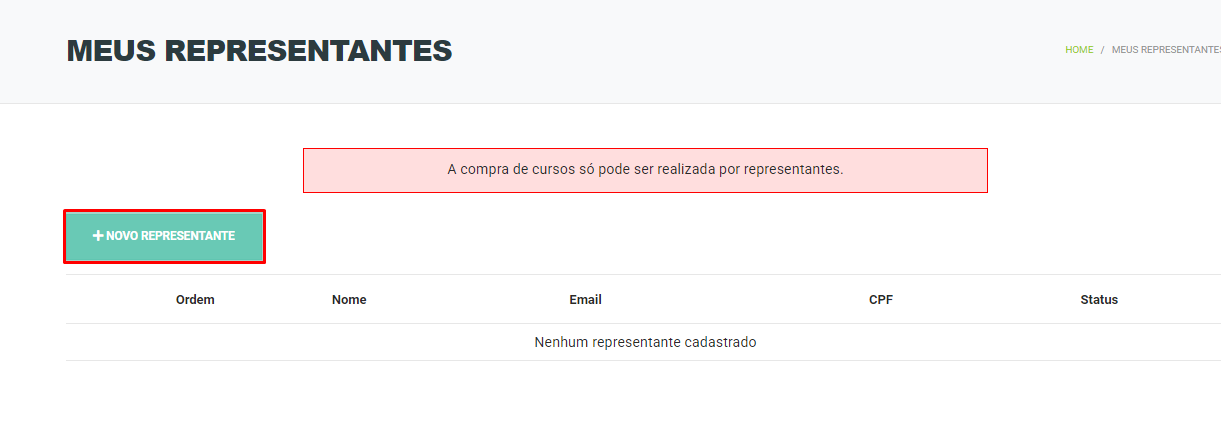The width and height of the screenshot is (1221, 447).
Task: Click the MEUS REPRESENTANTES page title
Action: [x=260, y=51]
